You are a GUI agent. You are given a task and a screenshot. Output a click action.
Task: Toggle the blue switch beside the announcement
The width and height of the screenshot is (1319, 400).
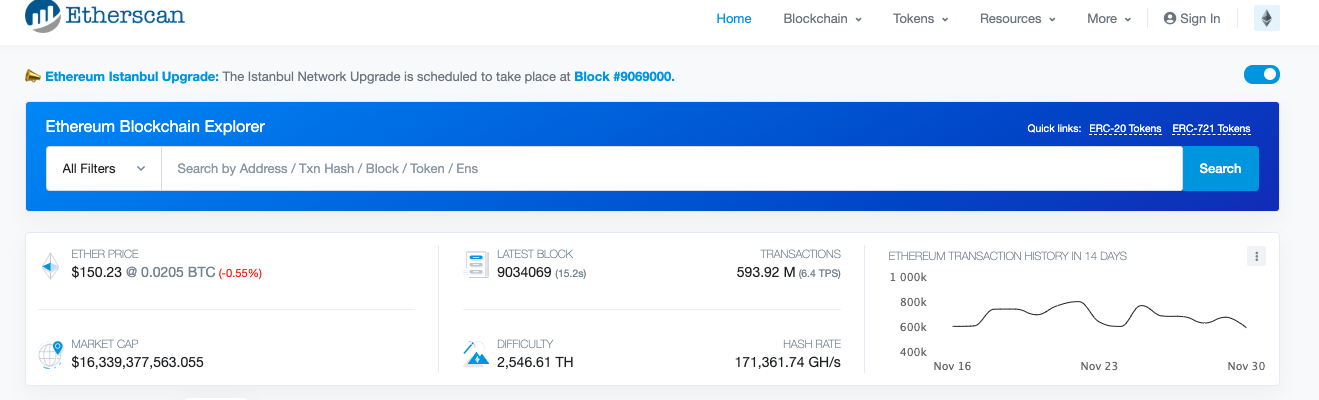[x=1261, y=75]
